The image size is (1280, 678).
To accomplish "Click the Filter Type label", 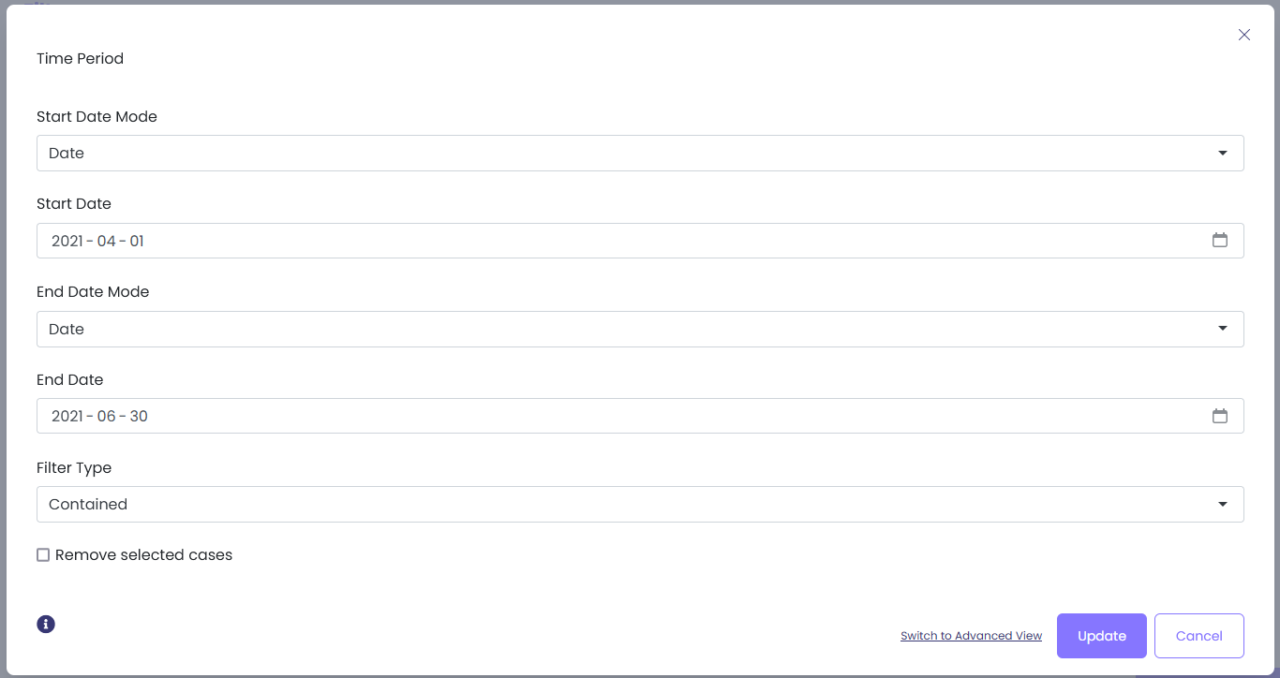I will point(74,468).
